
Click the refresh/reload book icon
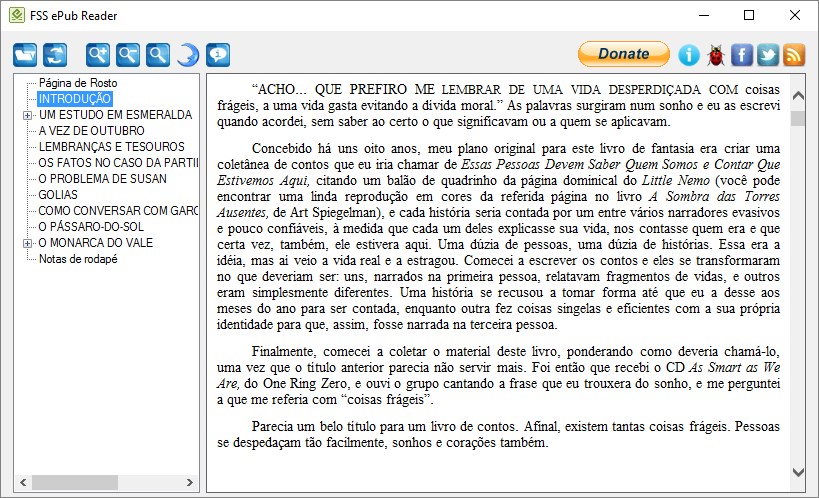click(55, 54)
